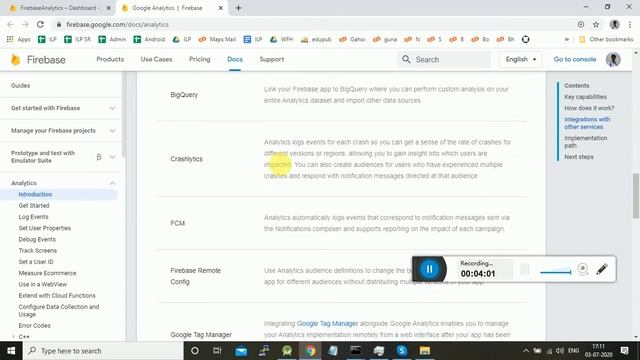Open the Products menu
Screen dimensions: 640x360
(x=110, y=59)
